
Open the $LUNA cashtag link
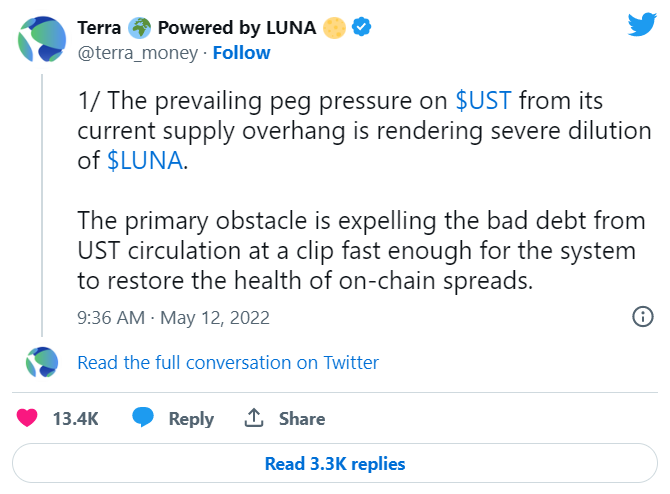tap(144, 162)
